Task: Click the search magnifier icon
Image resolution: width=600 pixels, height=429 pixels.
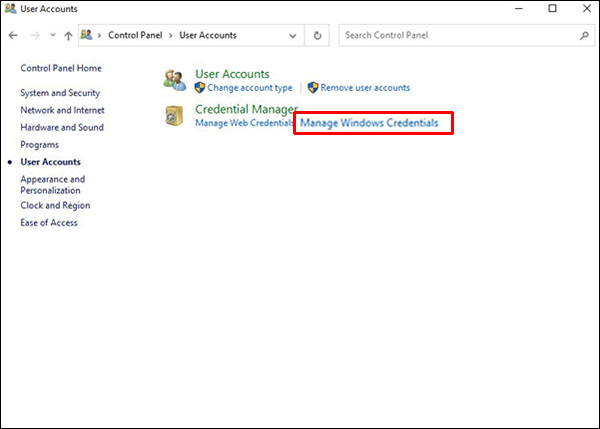Action: (x=584, y=36)
